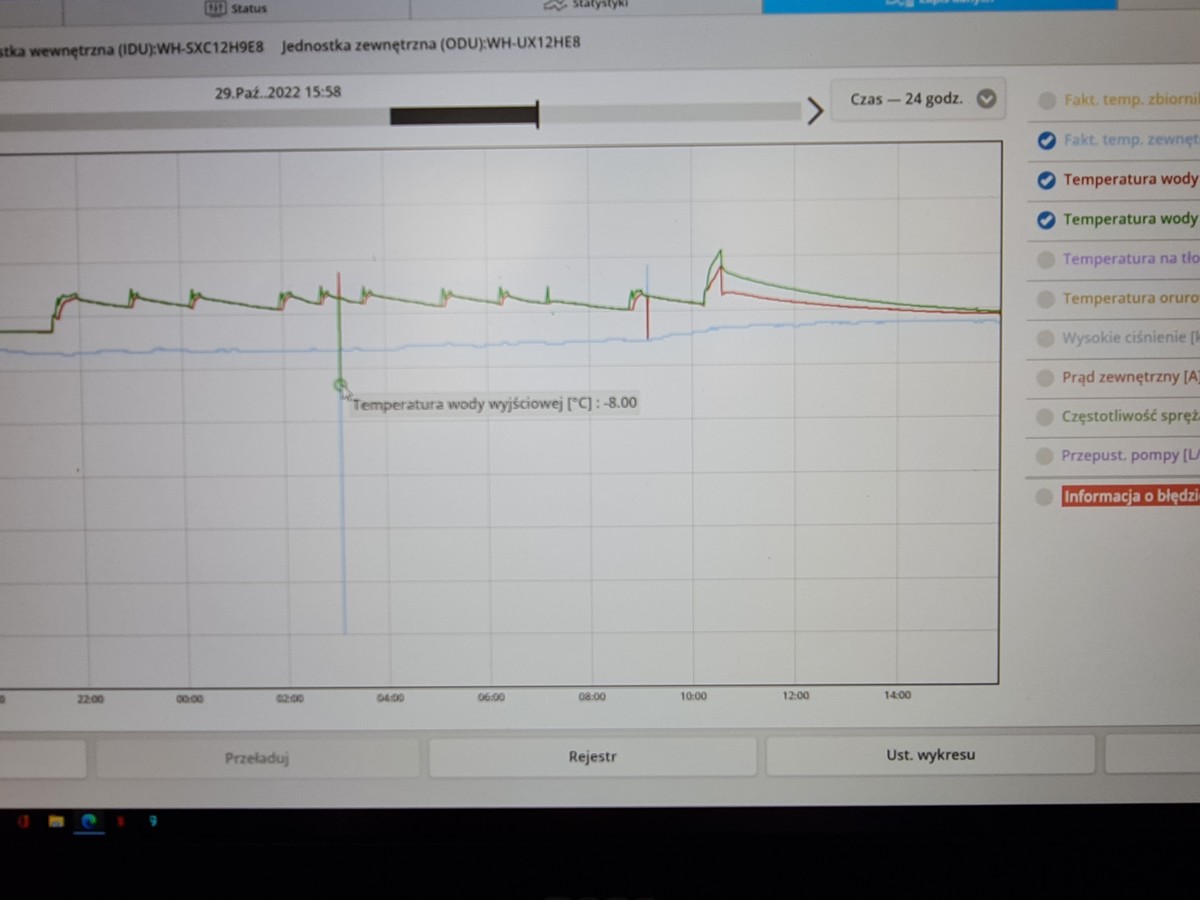This screenshot has width=1200, height=900.
Task: Uncheck the red Temperatura wody series
Action: tap(1047, 181)
